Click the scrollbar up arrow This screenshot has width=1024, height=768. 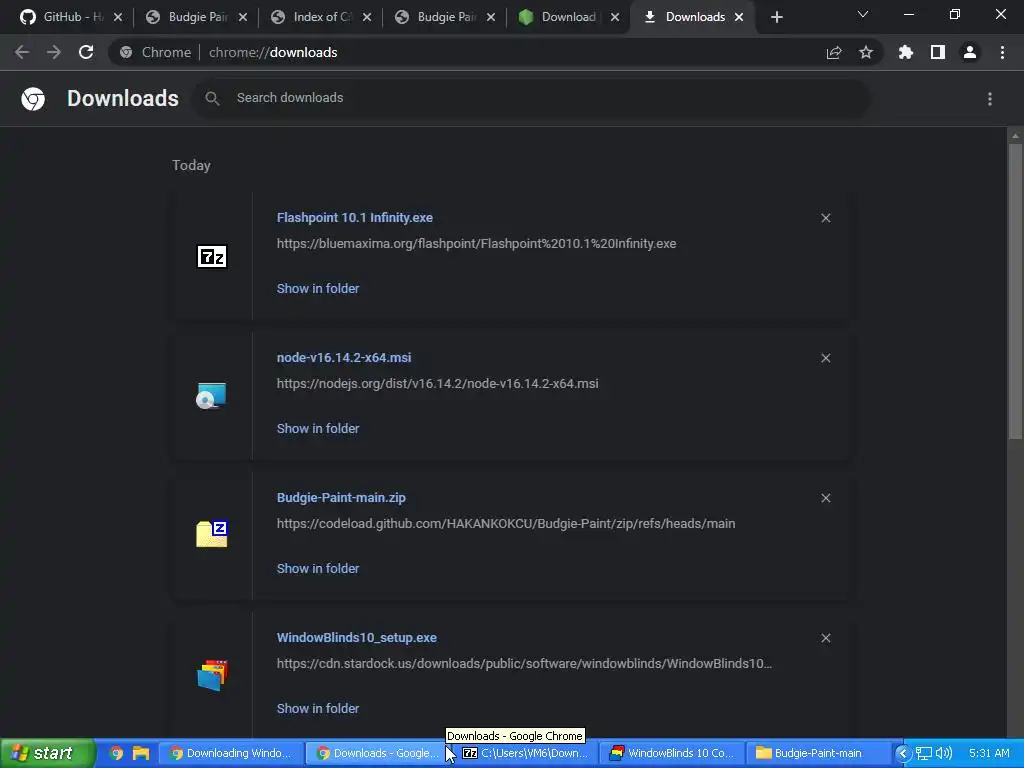pyautogui.click(x=1015, y=136)
